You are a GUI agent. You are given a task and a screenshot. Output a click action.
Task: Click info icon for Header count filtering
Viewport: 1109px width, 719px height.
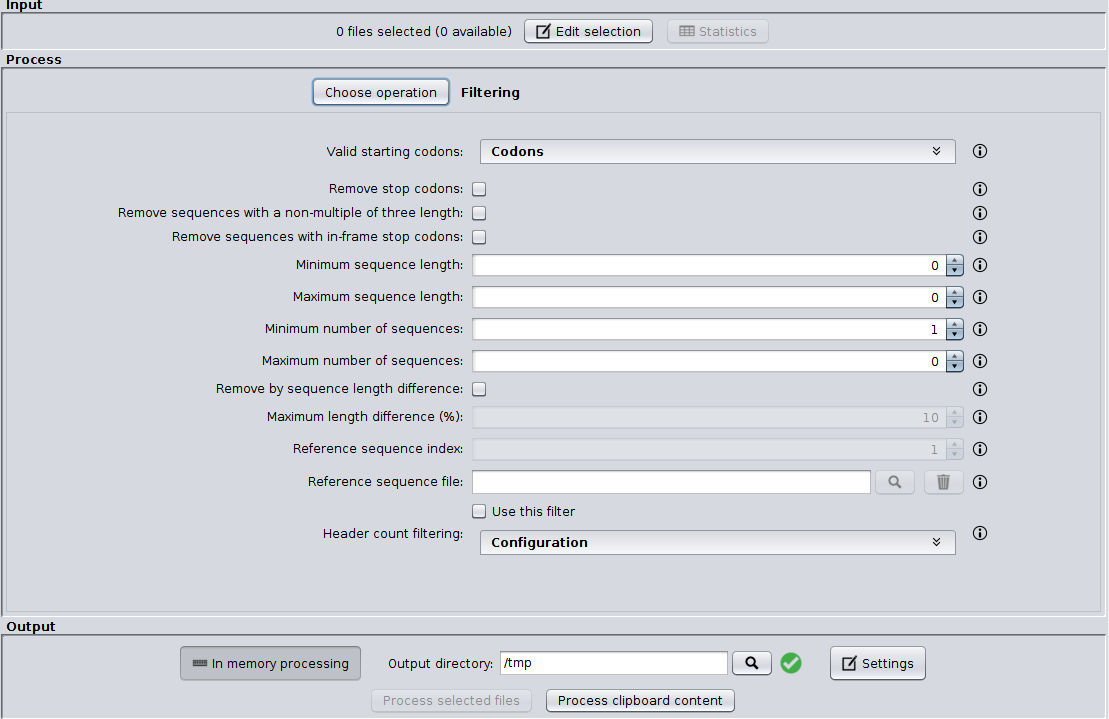(x=980, y=534)
